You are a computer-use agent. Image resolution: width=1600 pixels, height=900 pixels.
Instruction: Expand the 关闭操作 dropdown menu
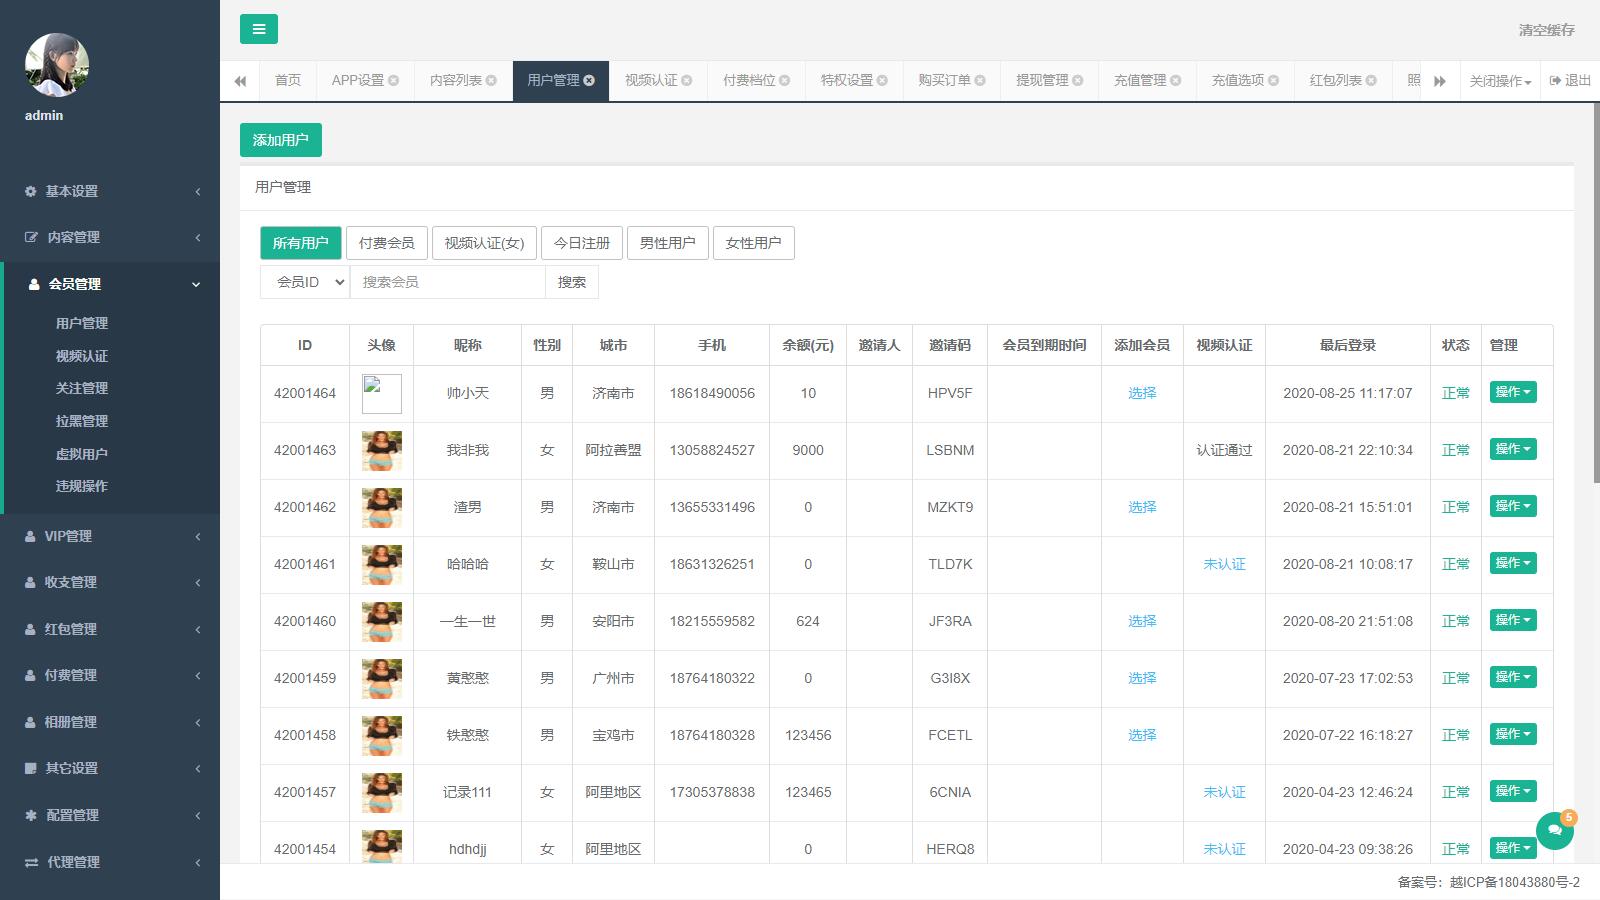click(1500, 81)
